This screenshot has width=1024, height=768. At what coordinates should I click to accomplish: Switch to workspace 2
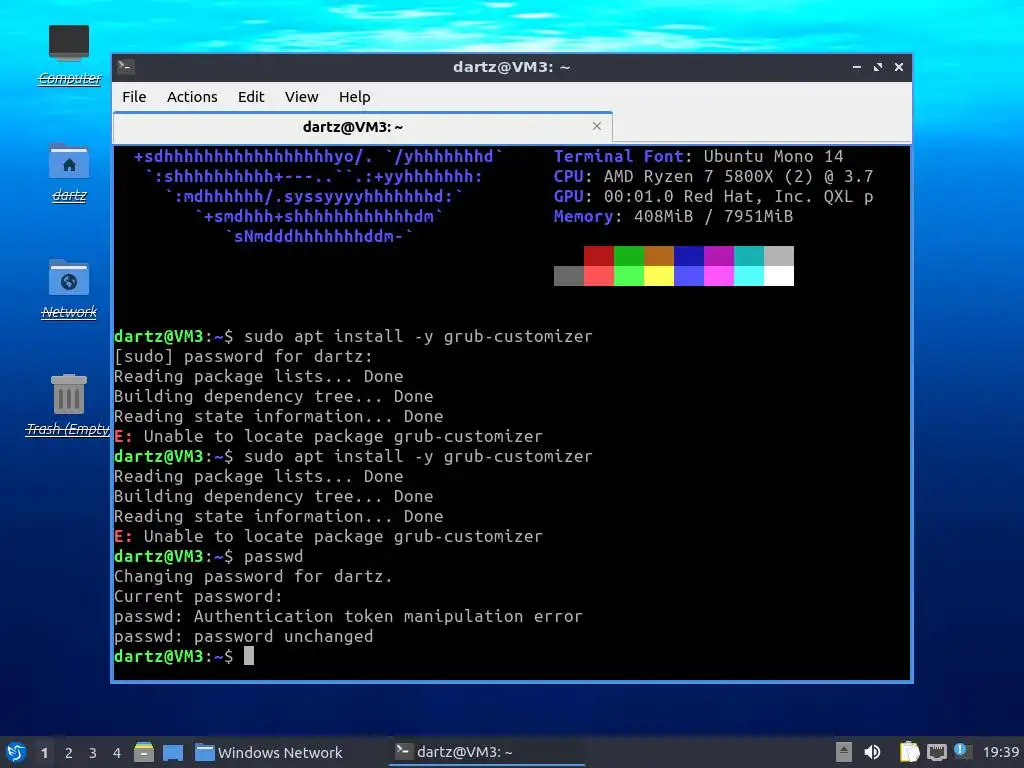click(x=69, y=753)
